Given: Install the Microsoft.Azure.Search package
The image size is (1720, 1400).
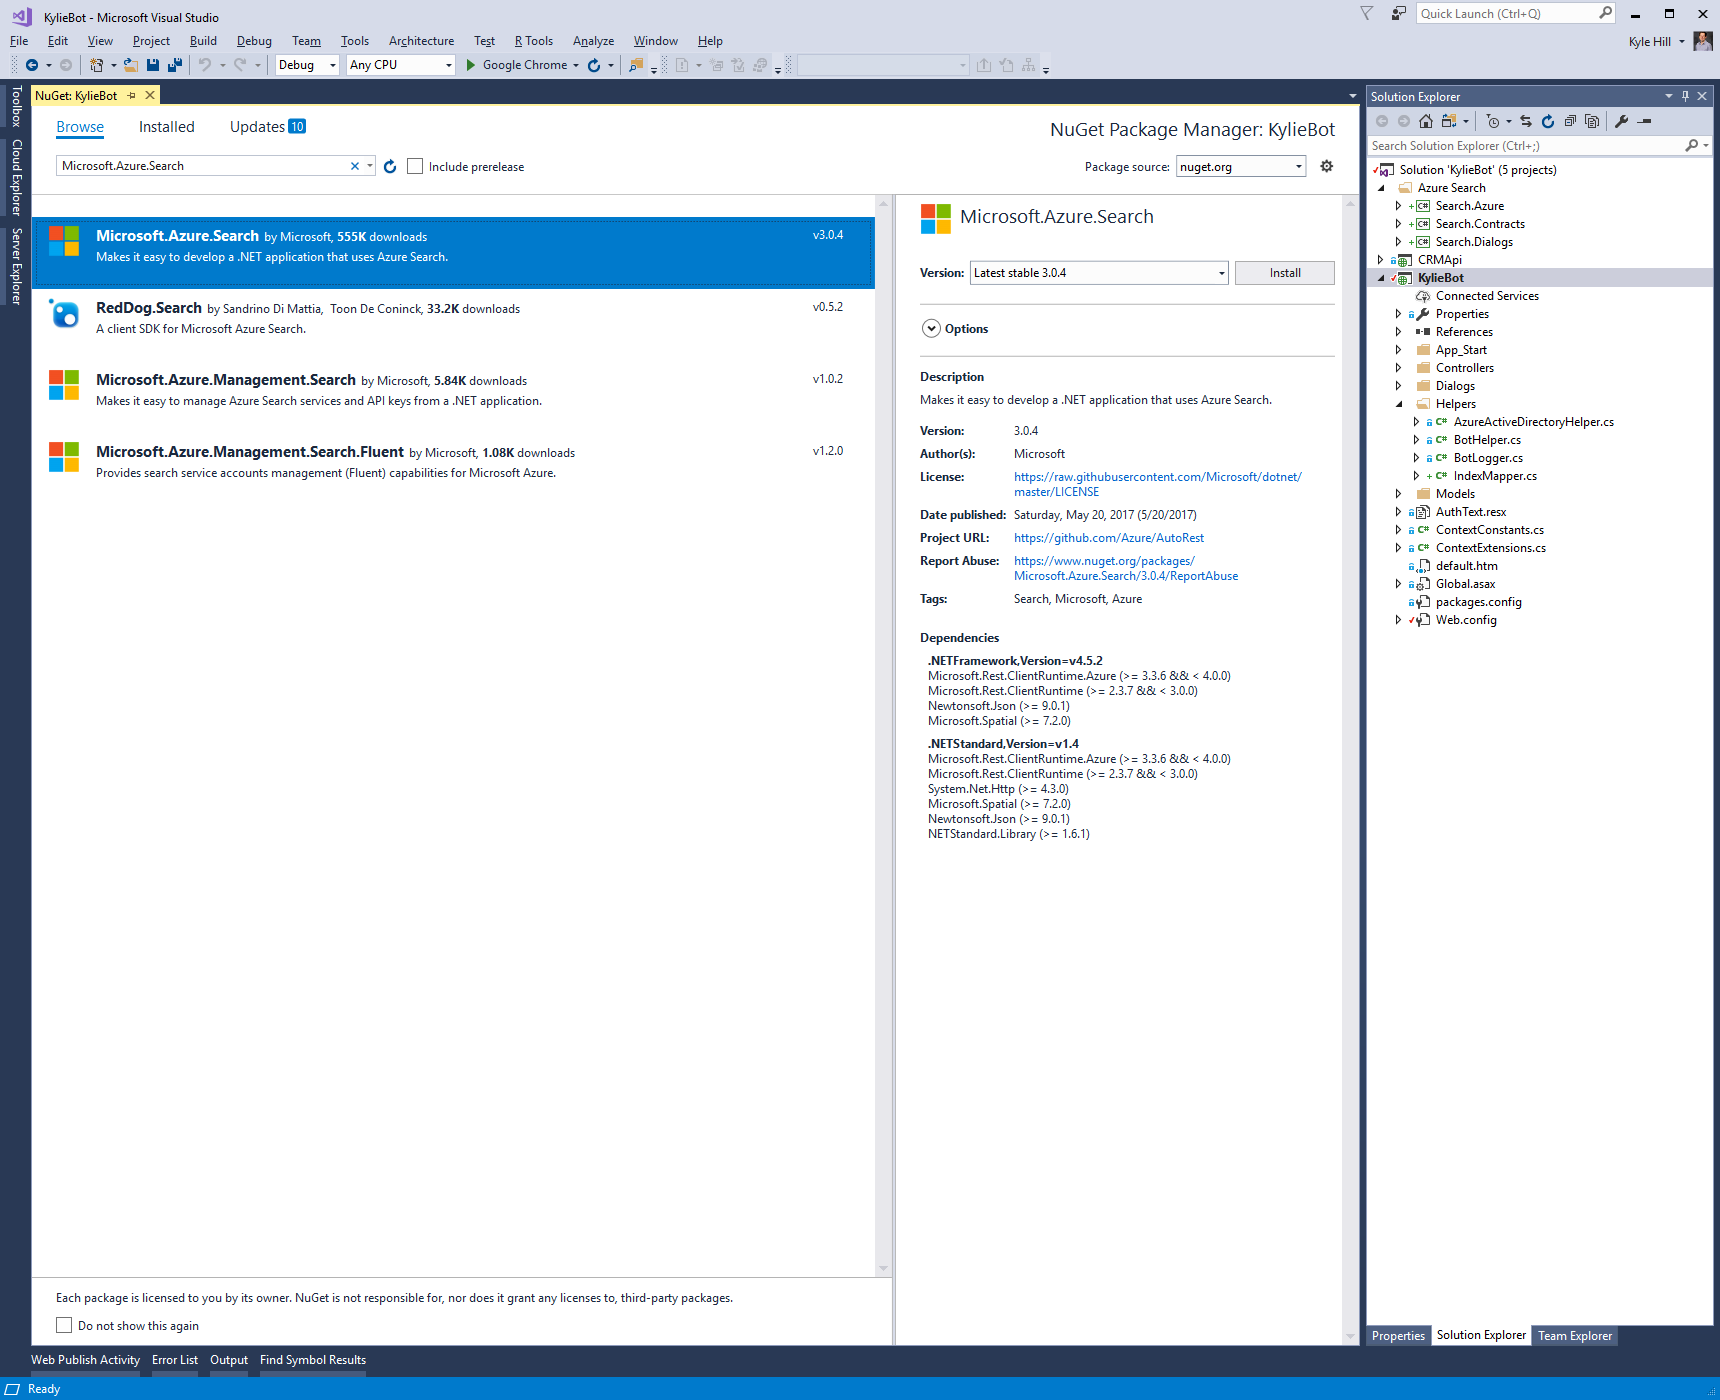Looking at the screenshot, I should tap(1285, 273).
